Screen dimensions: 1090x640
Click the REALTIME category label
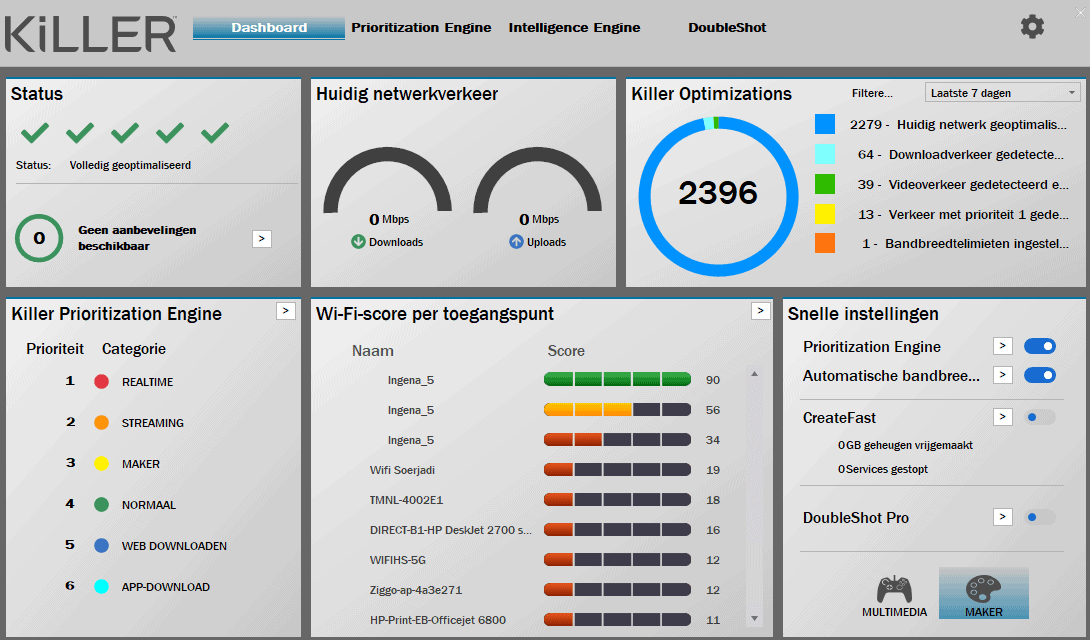click(x=147, y=382)
